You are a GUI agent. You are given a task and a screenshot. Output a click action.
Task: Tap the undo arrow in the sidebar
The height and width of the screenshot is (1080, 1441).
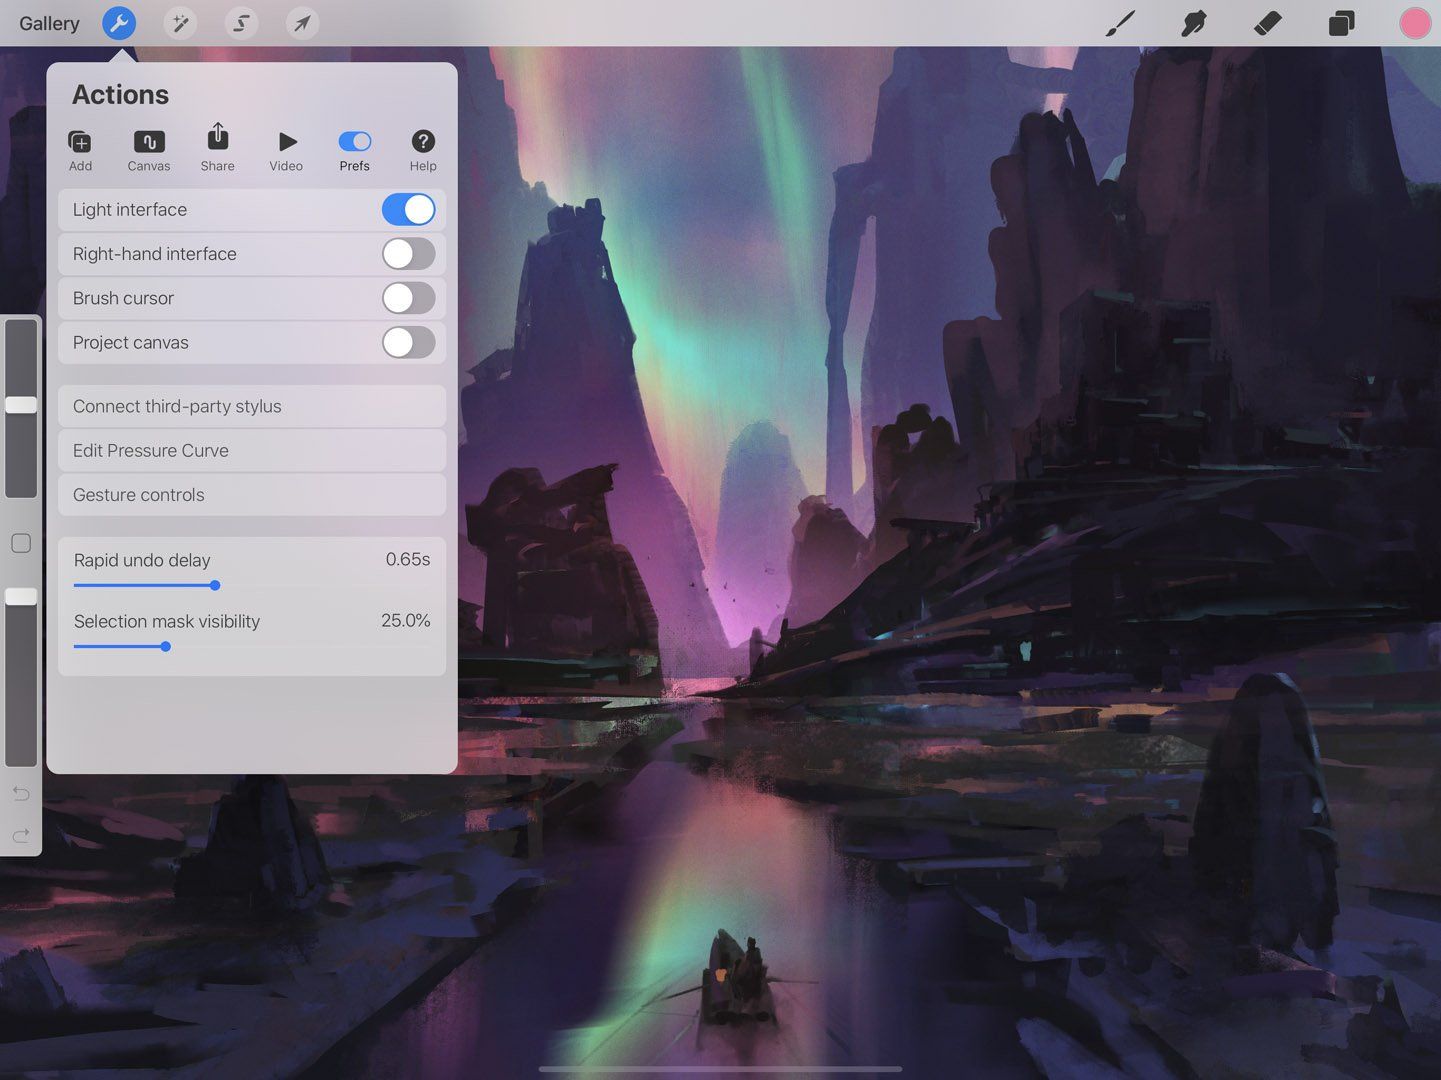(x=20, y=793)
